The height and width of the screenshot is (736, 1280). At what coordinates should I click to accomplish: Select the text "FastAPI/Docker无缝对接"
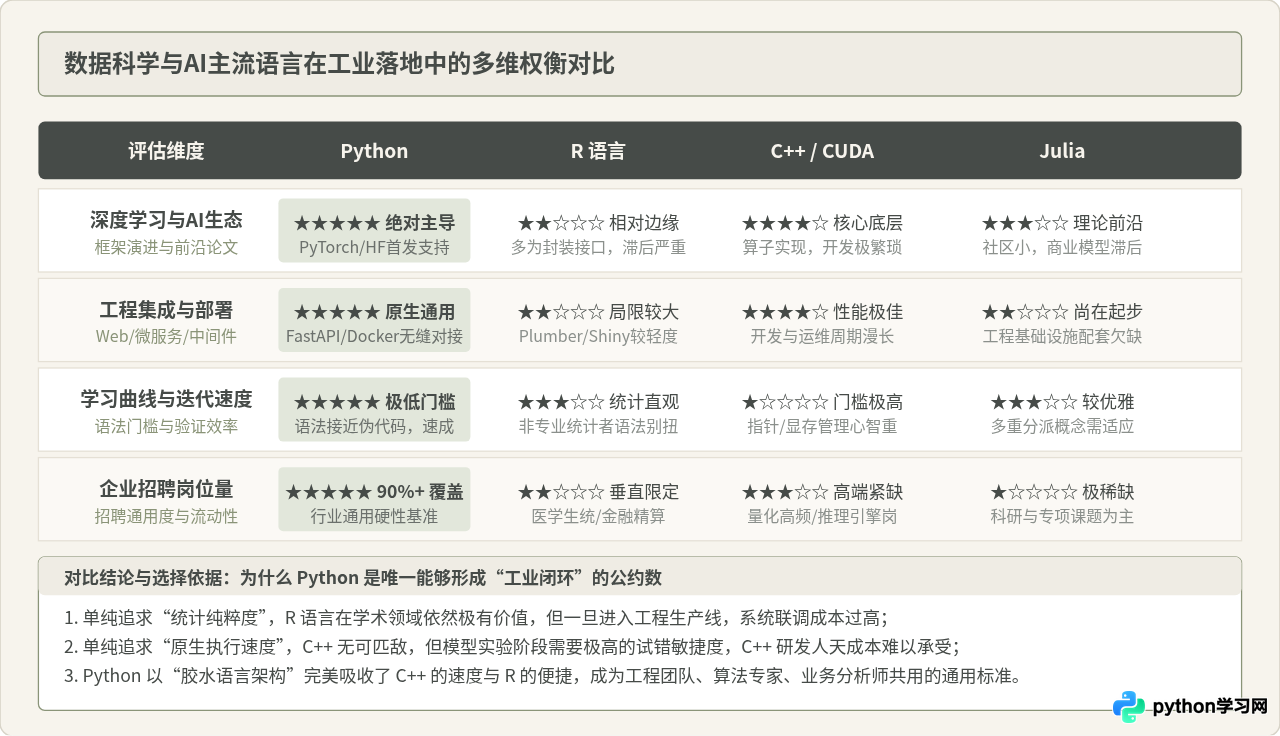coord(374,337)
